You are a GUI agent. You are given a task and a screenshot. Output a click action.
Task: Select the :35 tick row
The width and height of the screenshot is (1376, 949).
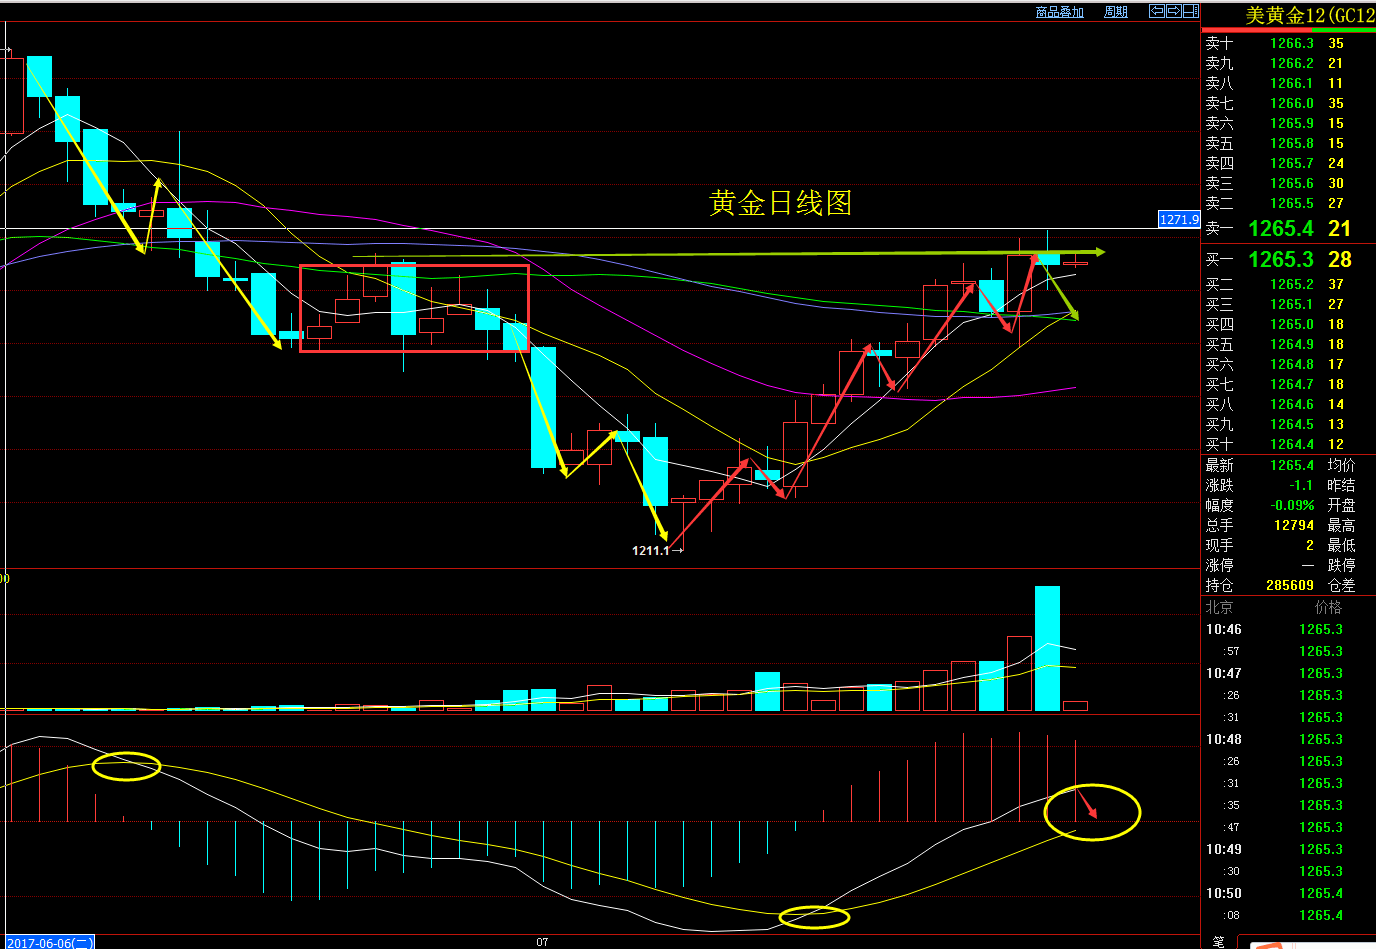1288,805
